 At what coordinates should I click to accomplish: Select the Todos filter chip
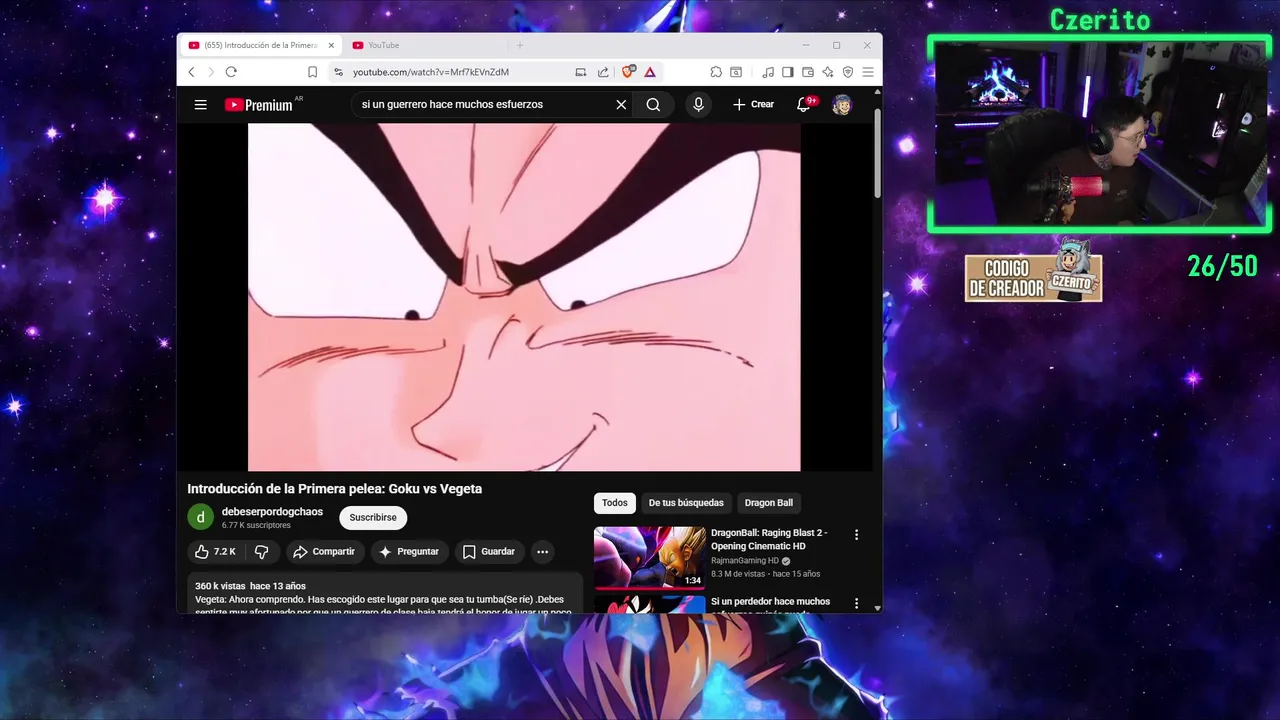click(615, 503)
